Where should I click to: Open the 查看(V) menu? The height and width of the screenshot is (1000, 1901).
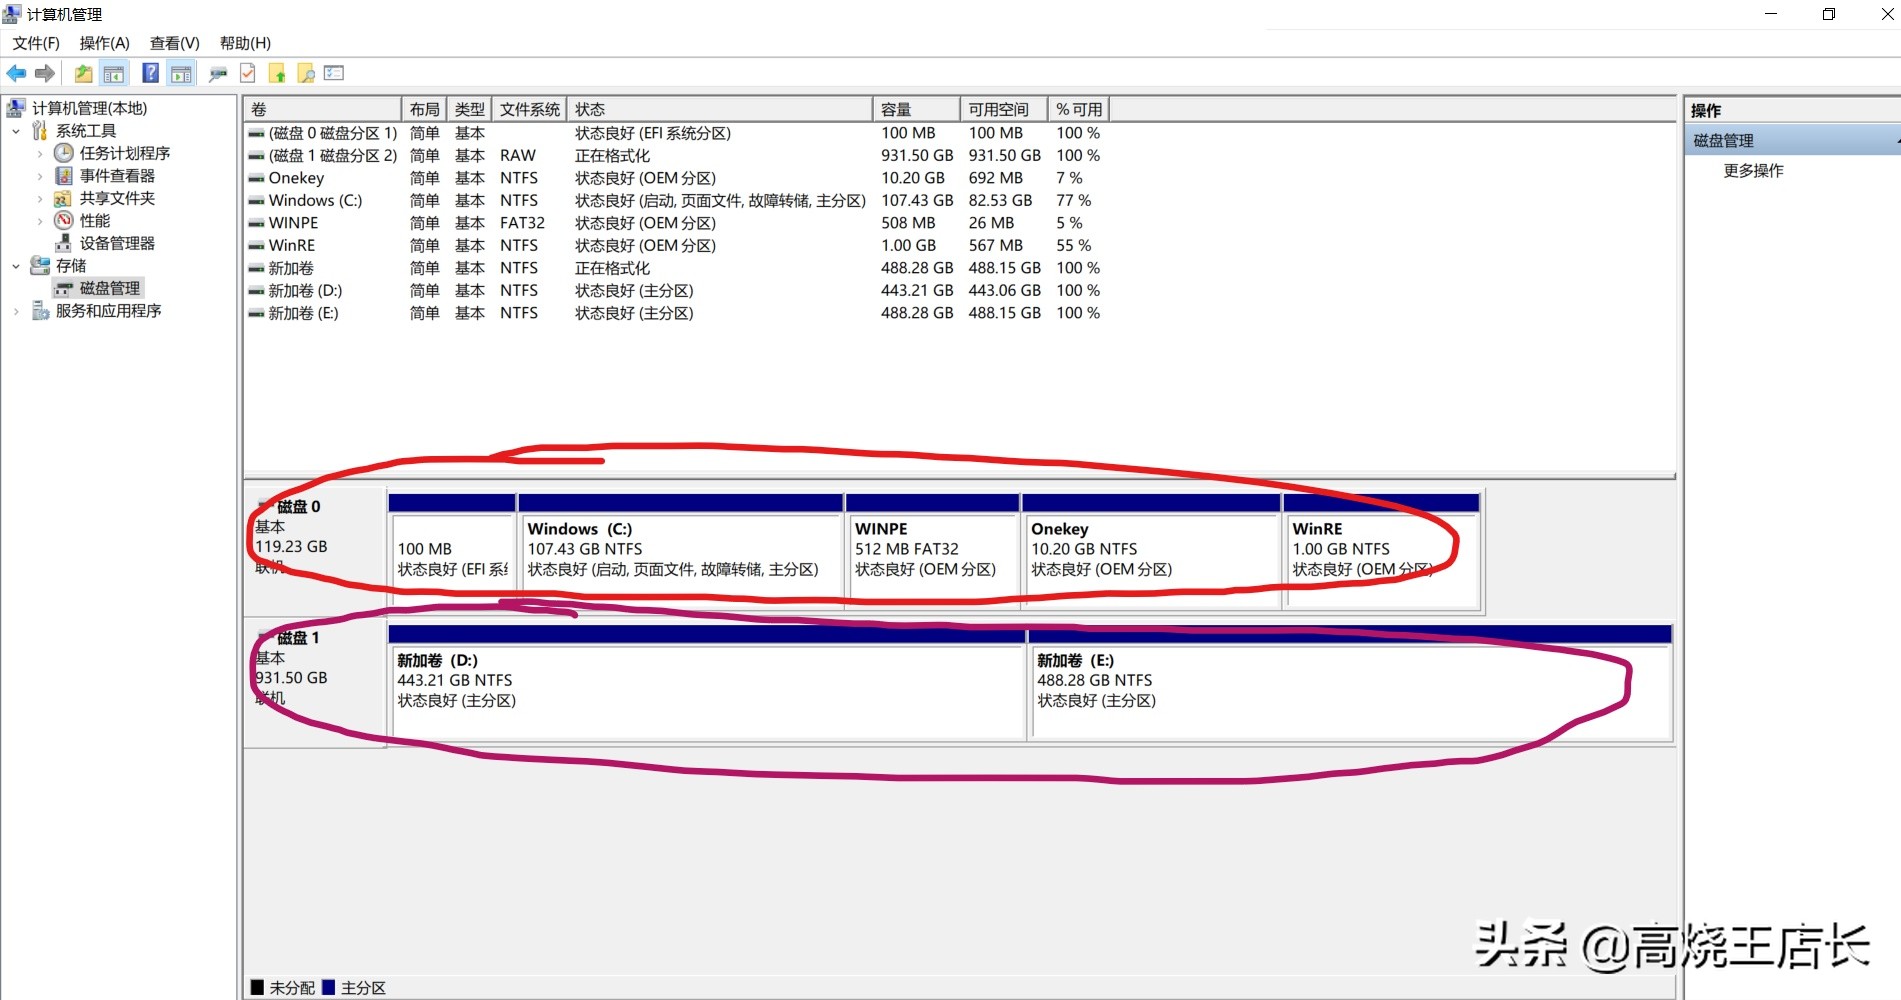coord(175,43)
